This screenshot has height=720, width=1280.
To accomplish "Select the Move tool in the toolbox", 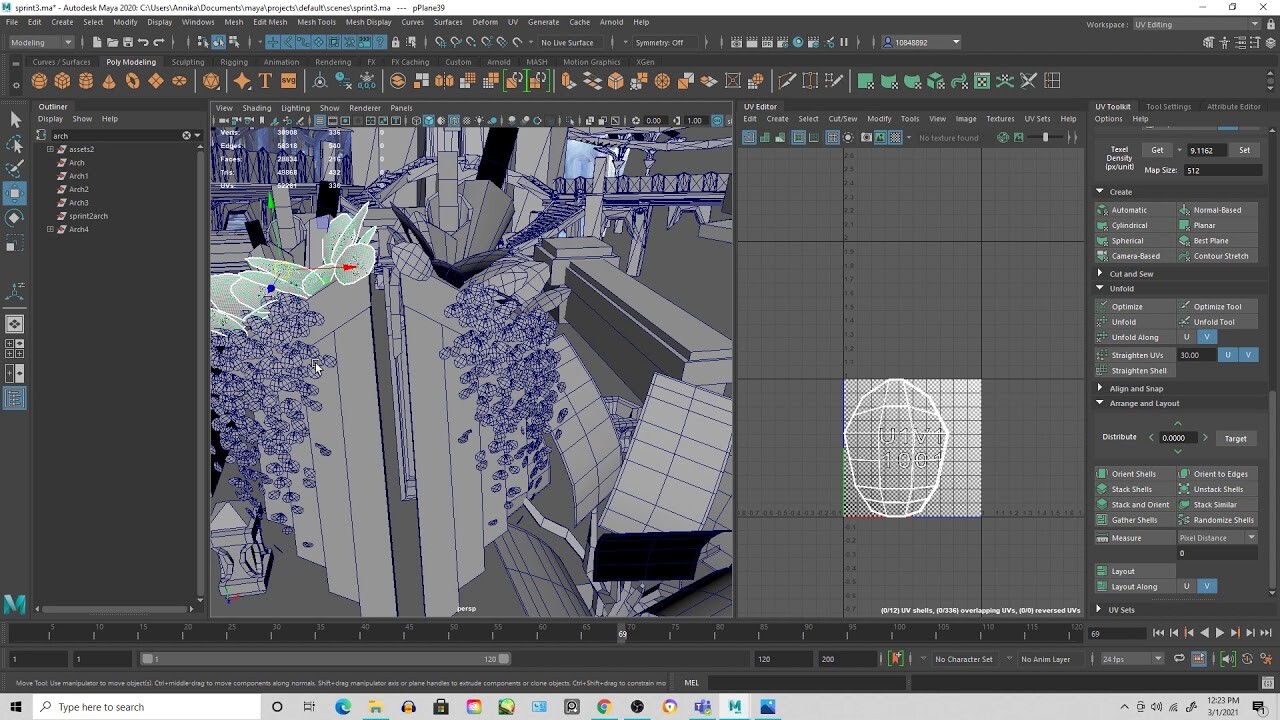I will [x=15, y=192].
